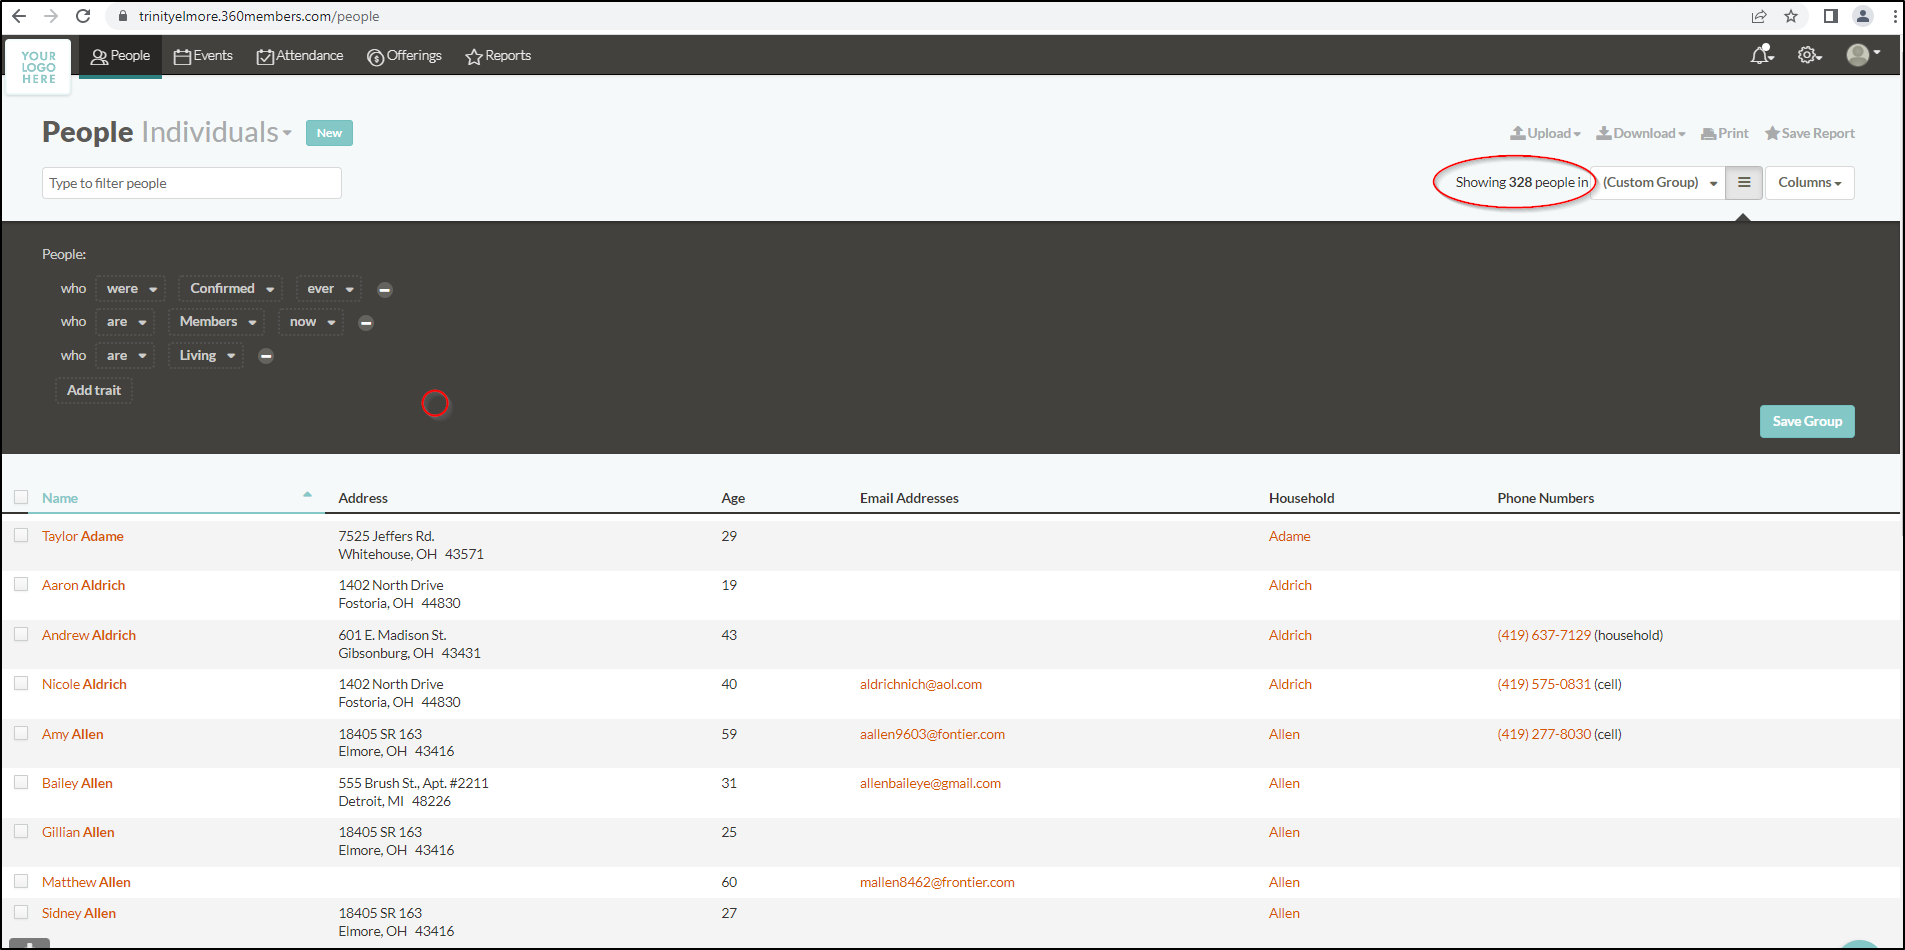Expand the Individuals view dropdown
This screenshot has width=1905, height=950.
click(217, 132)
